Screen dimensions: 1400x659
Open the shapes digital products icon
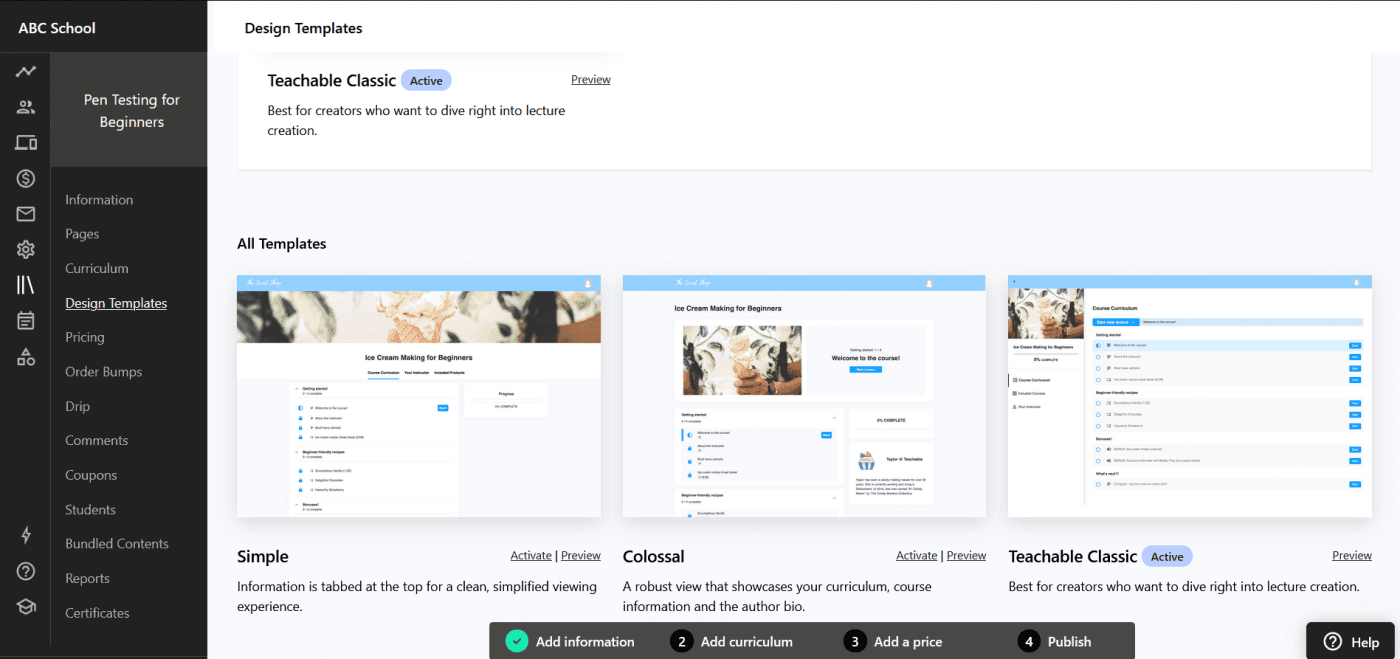click(26, 357)
